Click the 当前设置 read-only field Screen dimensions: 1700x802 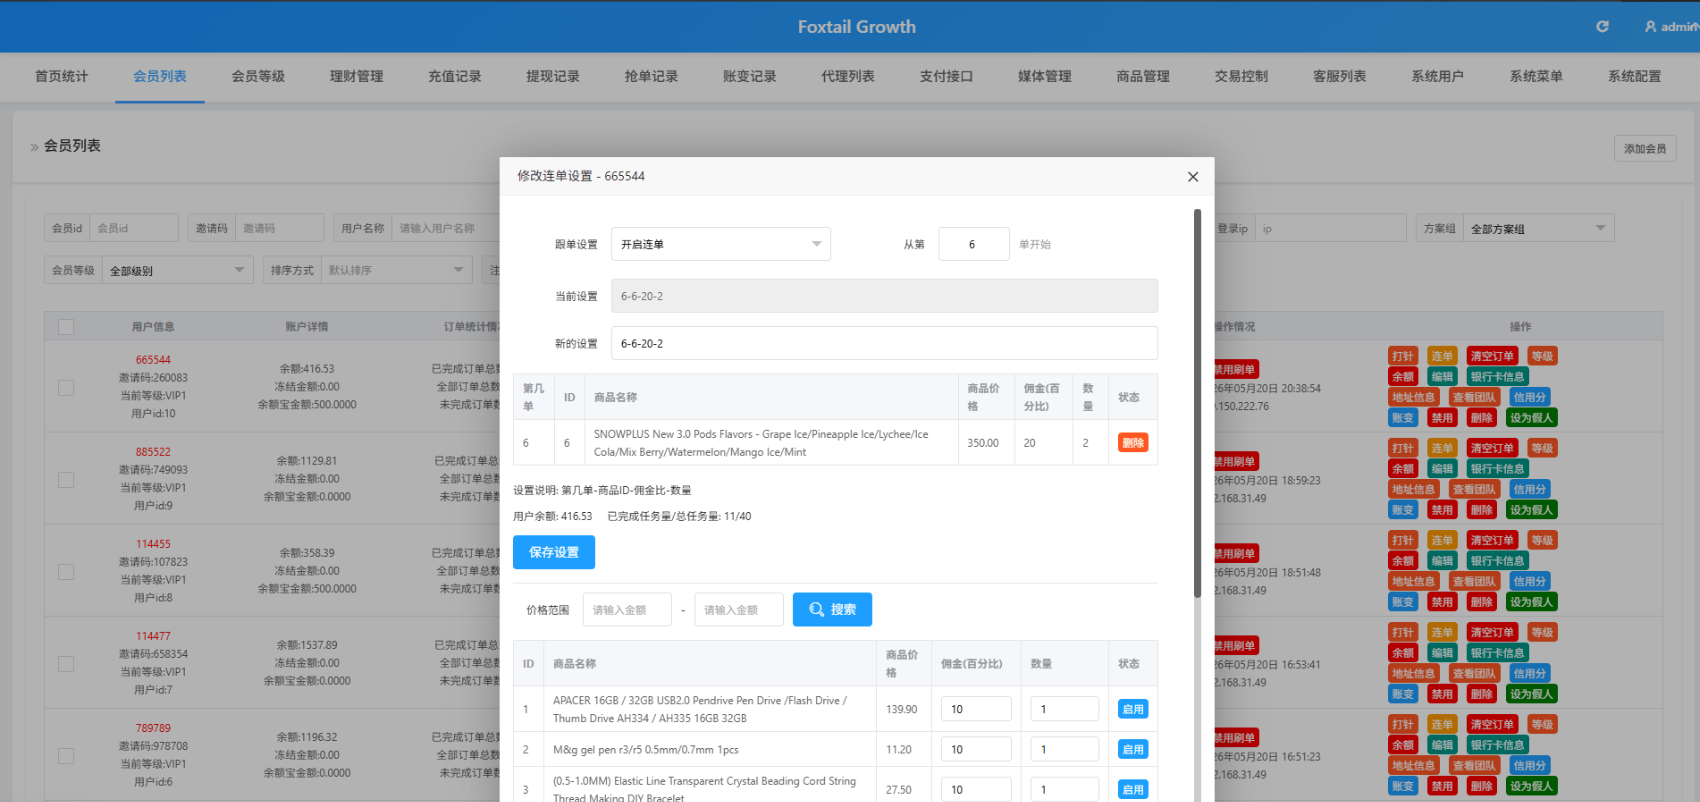pos(884,296)
